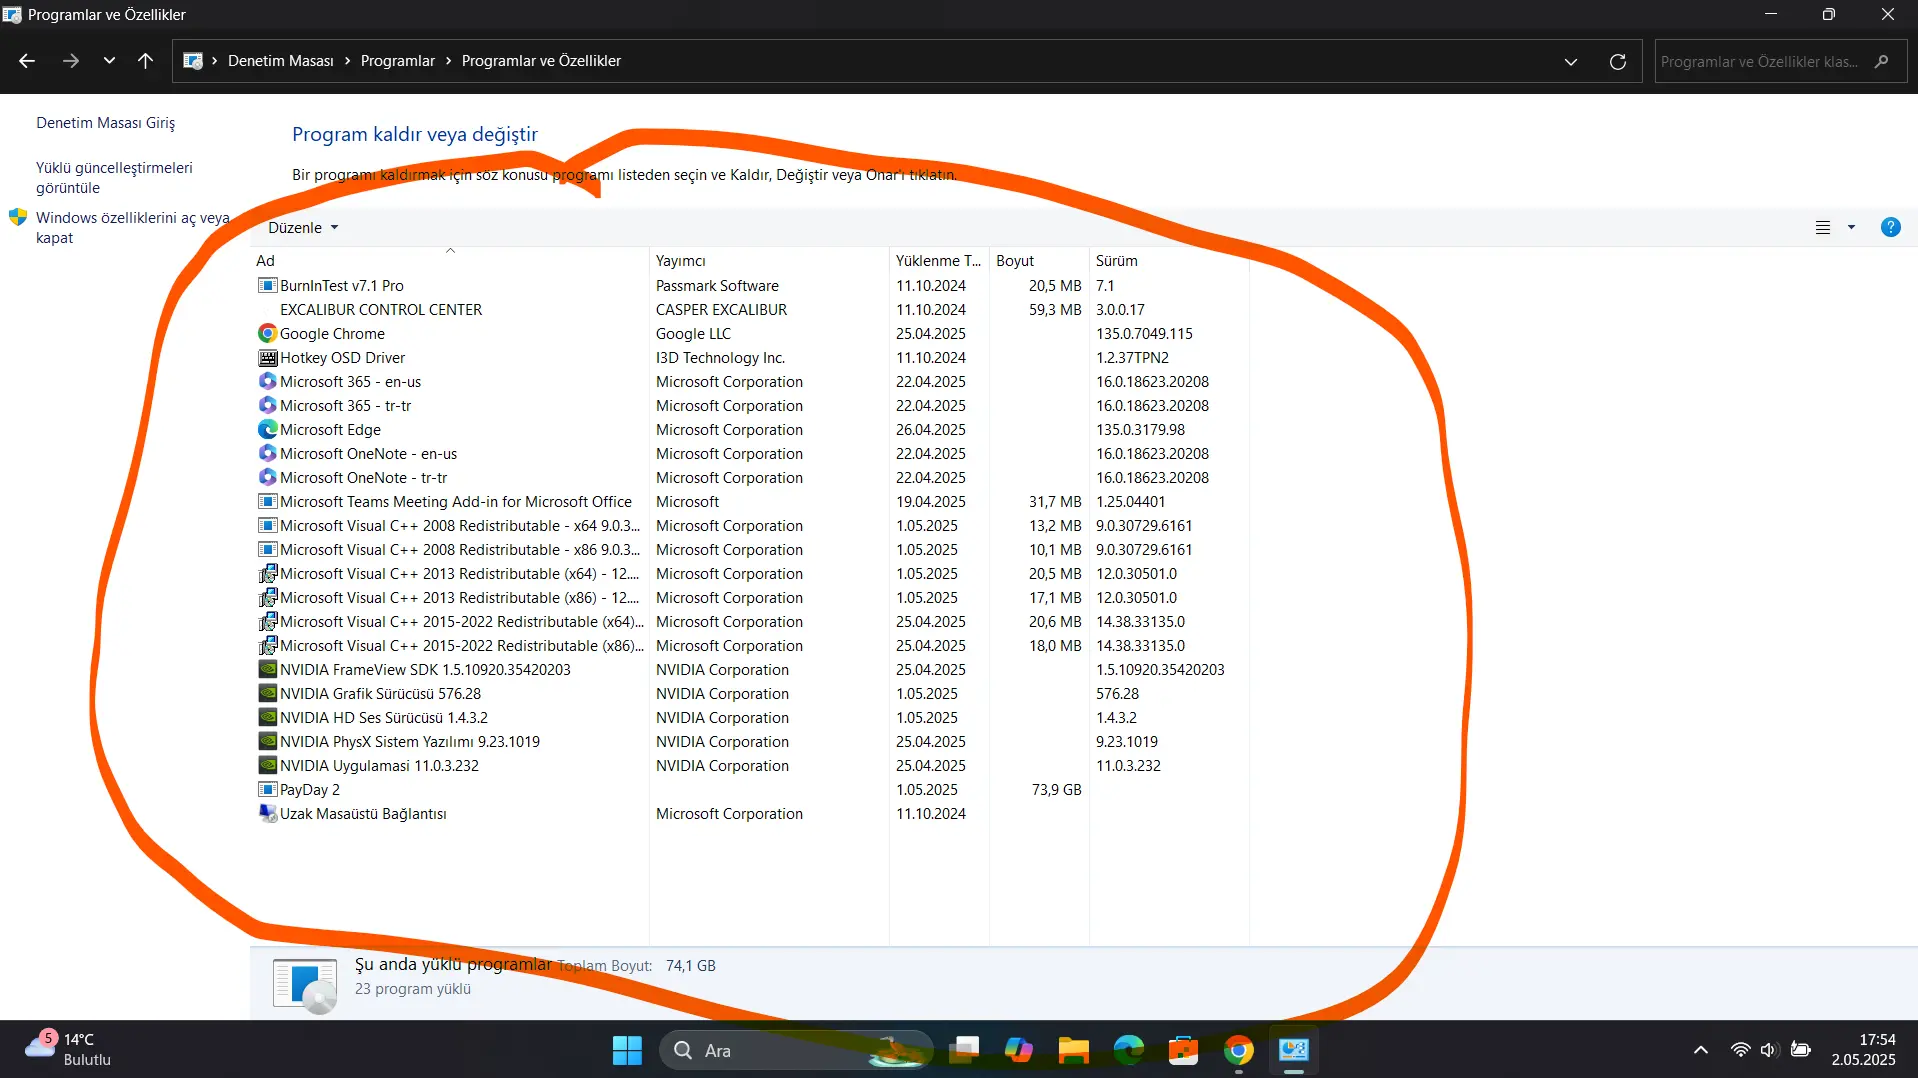Refresh the program list
Screen dimensions: 1918x1078
pyautogui.click(x=1617, y=62)
